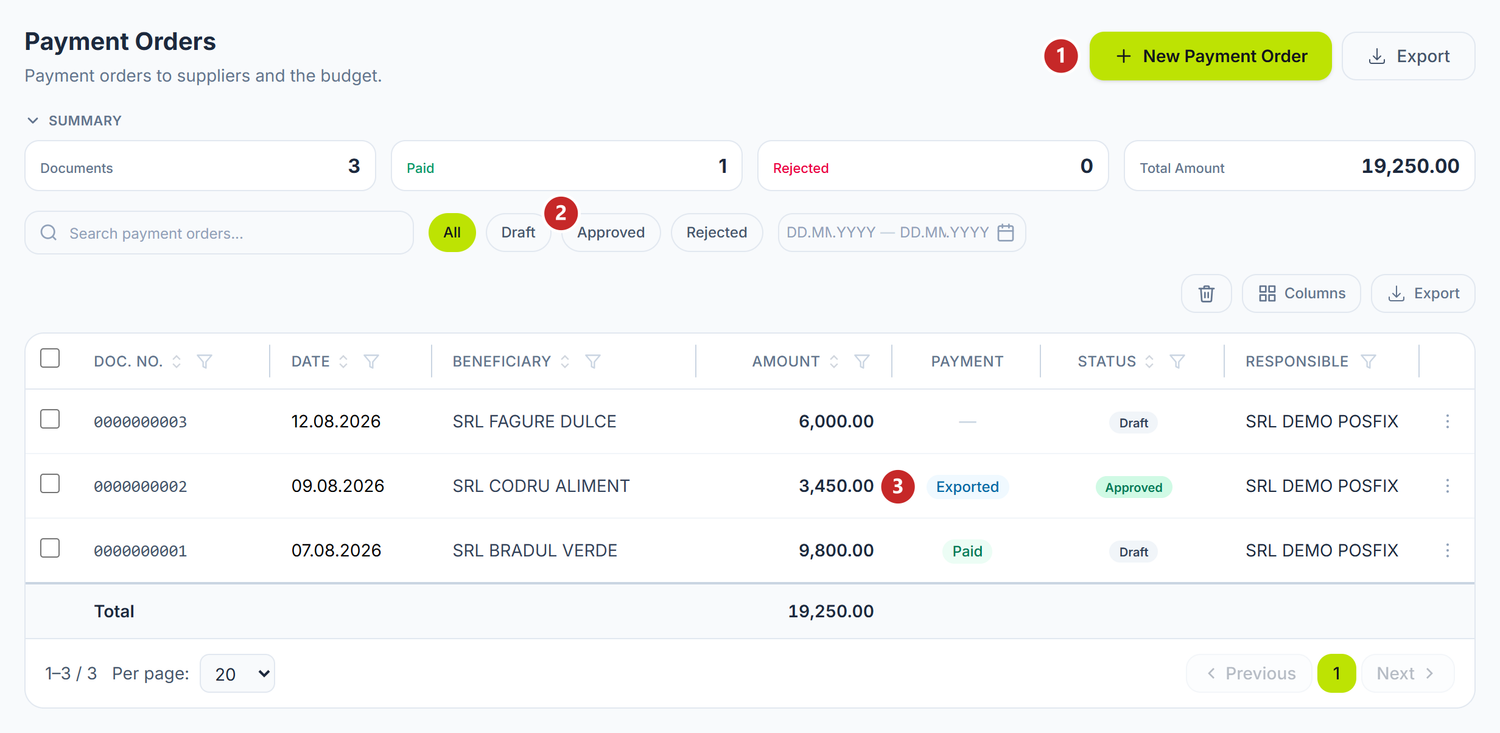The height and width of the screenshot is (733, 1500).
Task: Filter the AMOUNT column
Action: pyautogui.click(x=862, y=361)
